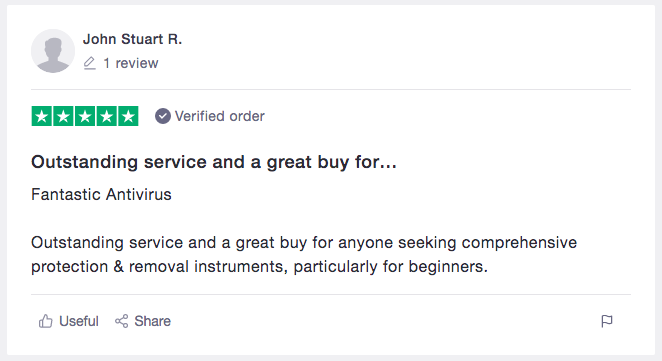Select the Share text label

(x=152, y=321)
